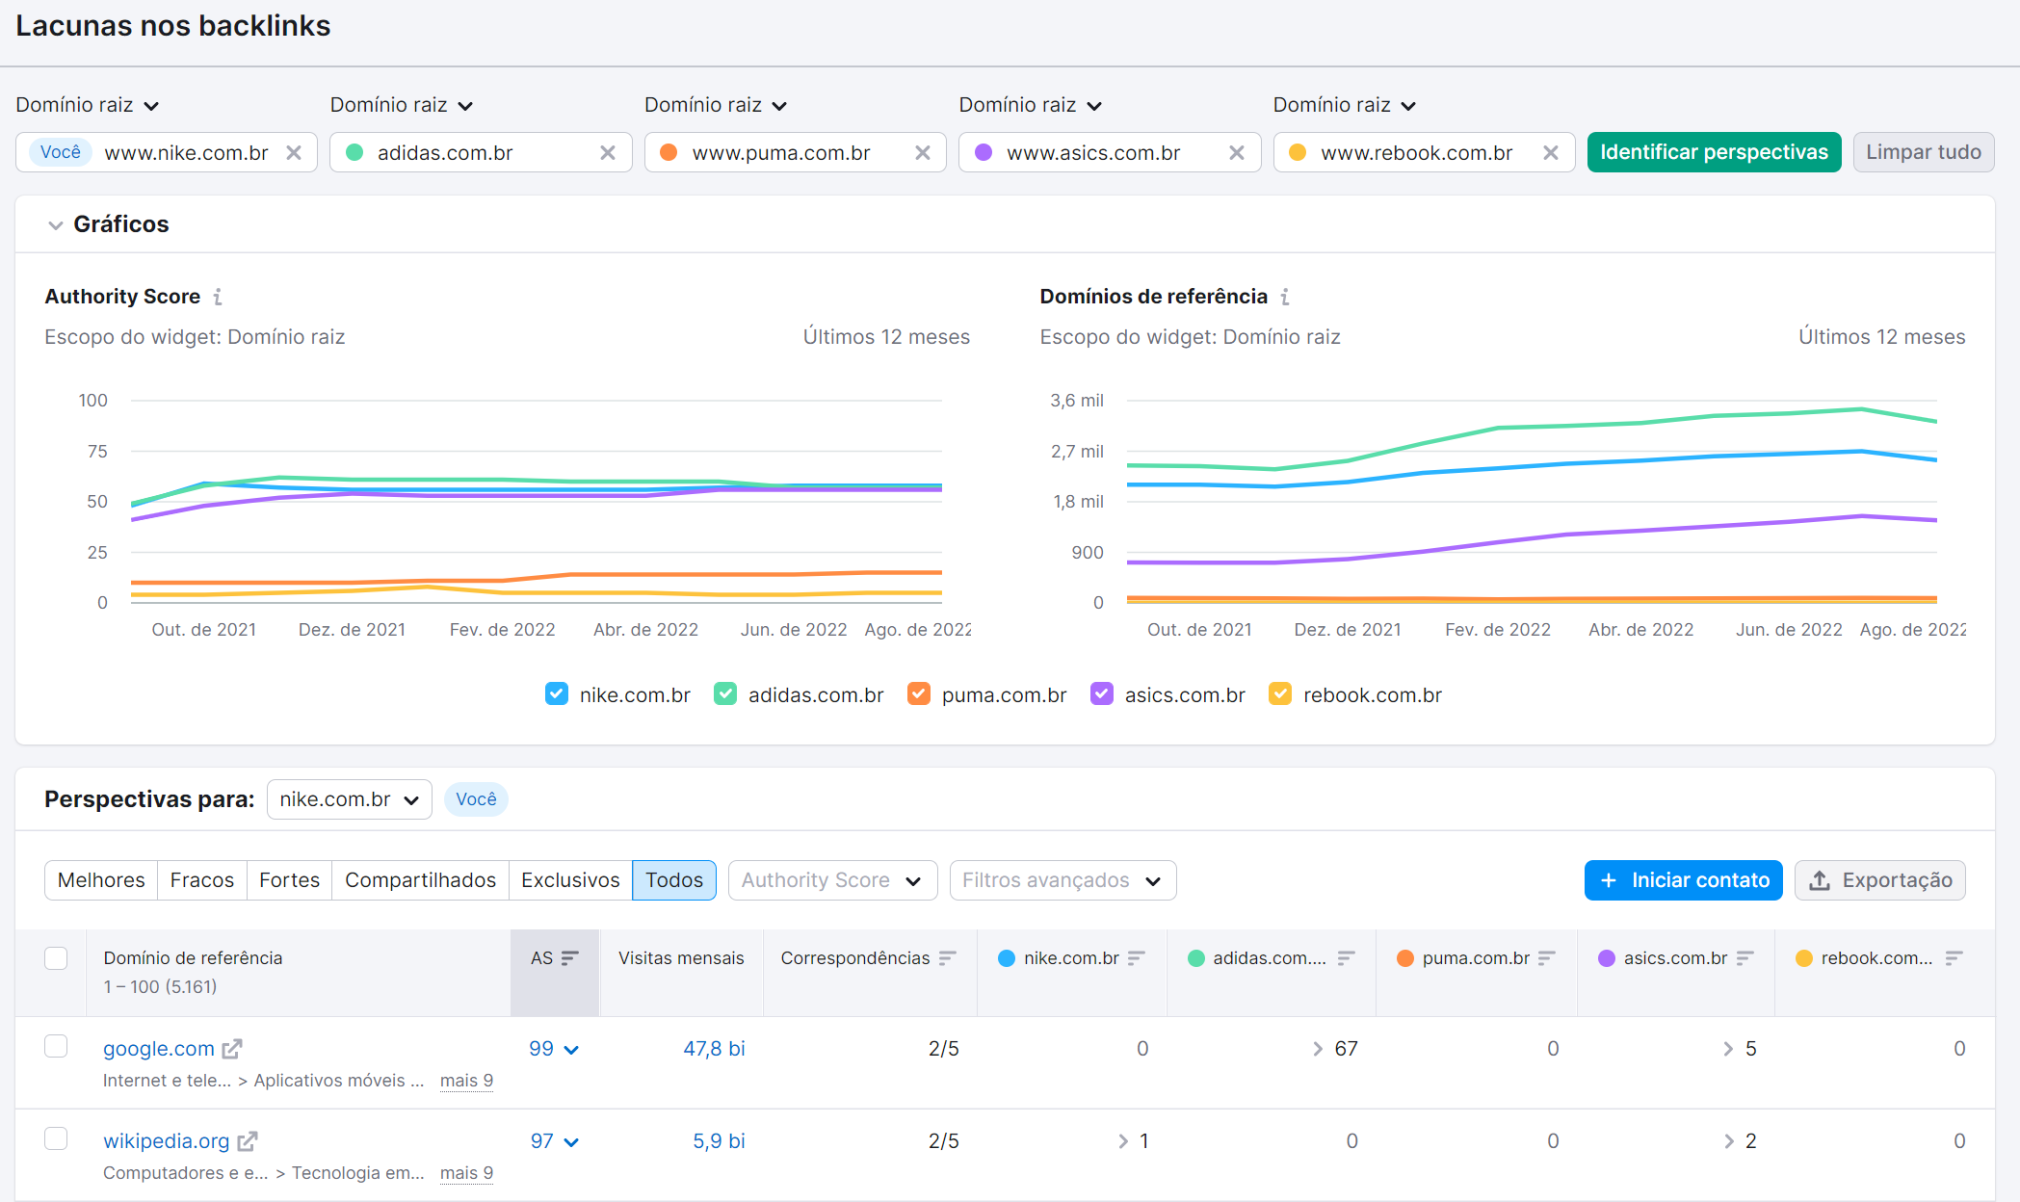Sort by AS column icon
Viewport: 2020px width, 1202px height.
(x=570, y=958)
